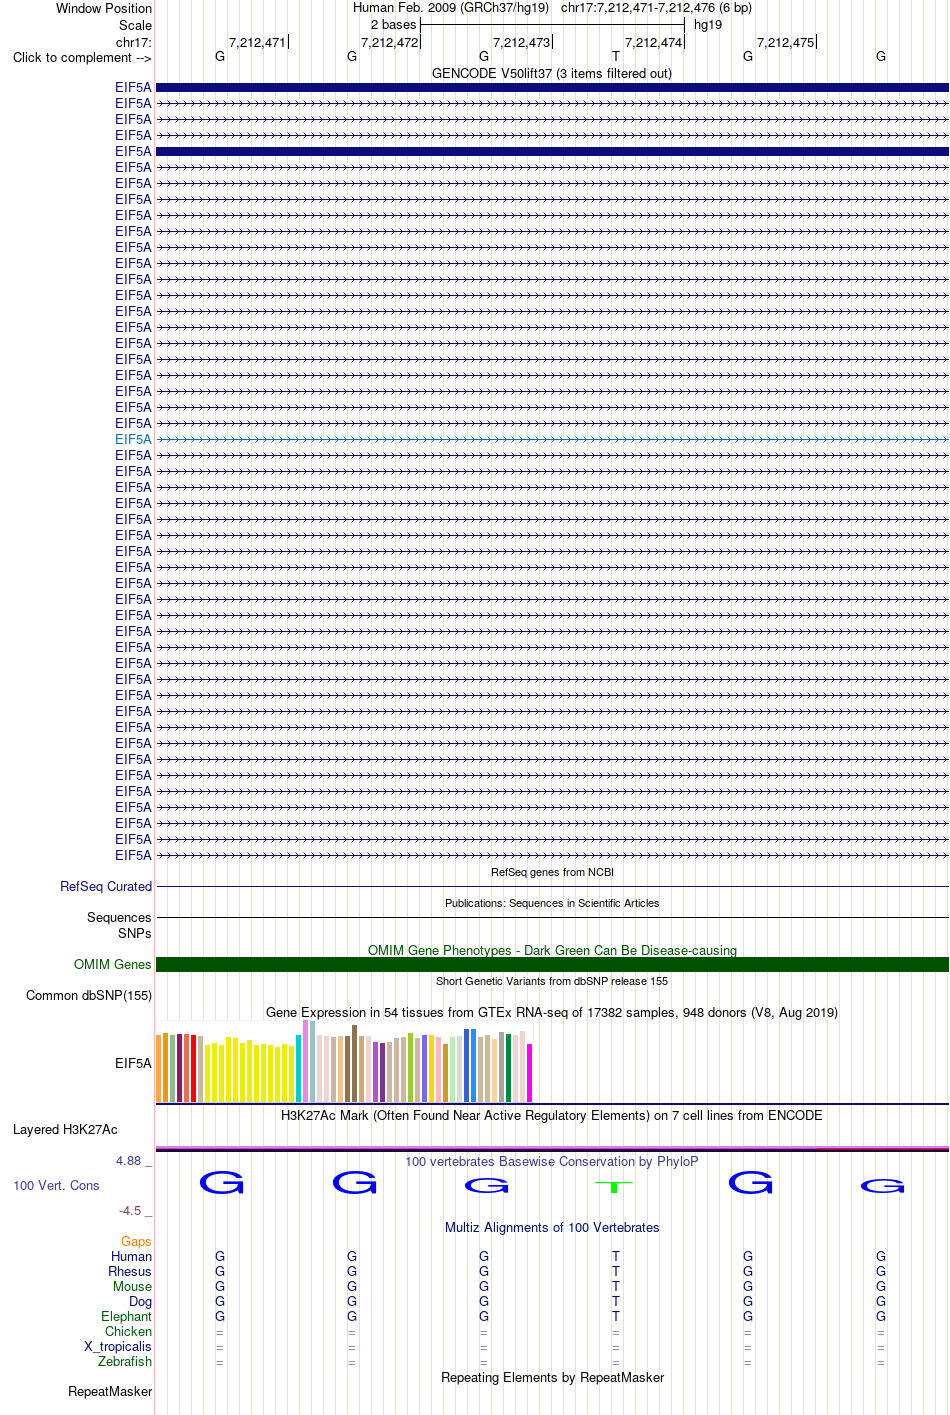Click the dark green OMIM Genes bar
The height and width of the screenshot is (1415, 950).
click(x=552, y=964)
